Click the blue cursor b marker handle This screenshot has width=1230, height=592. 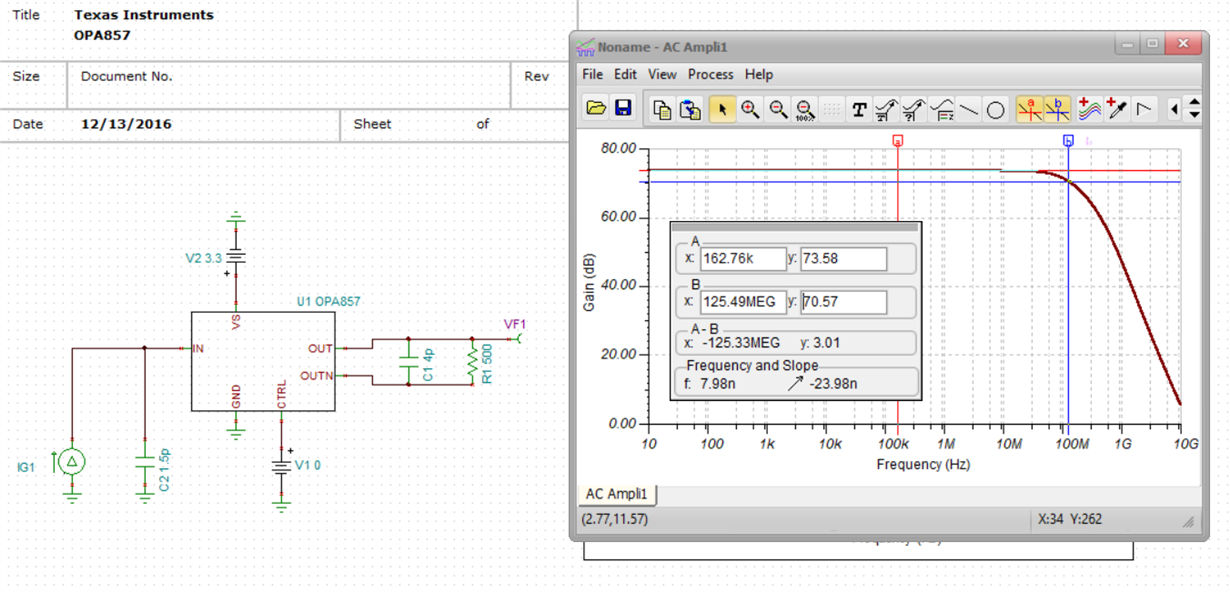coord(1068,142)
